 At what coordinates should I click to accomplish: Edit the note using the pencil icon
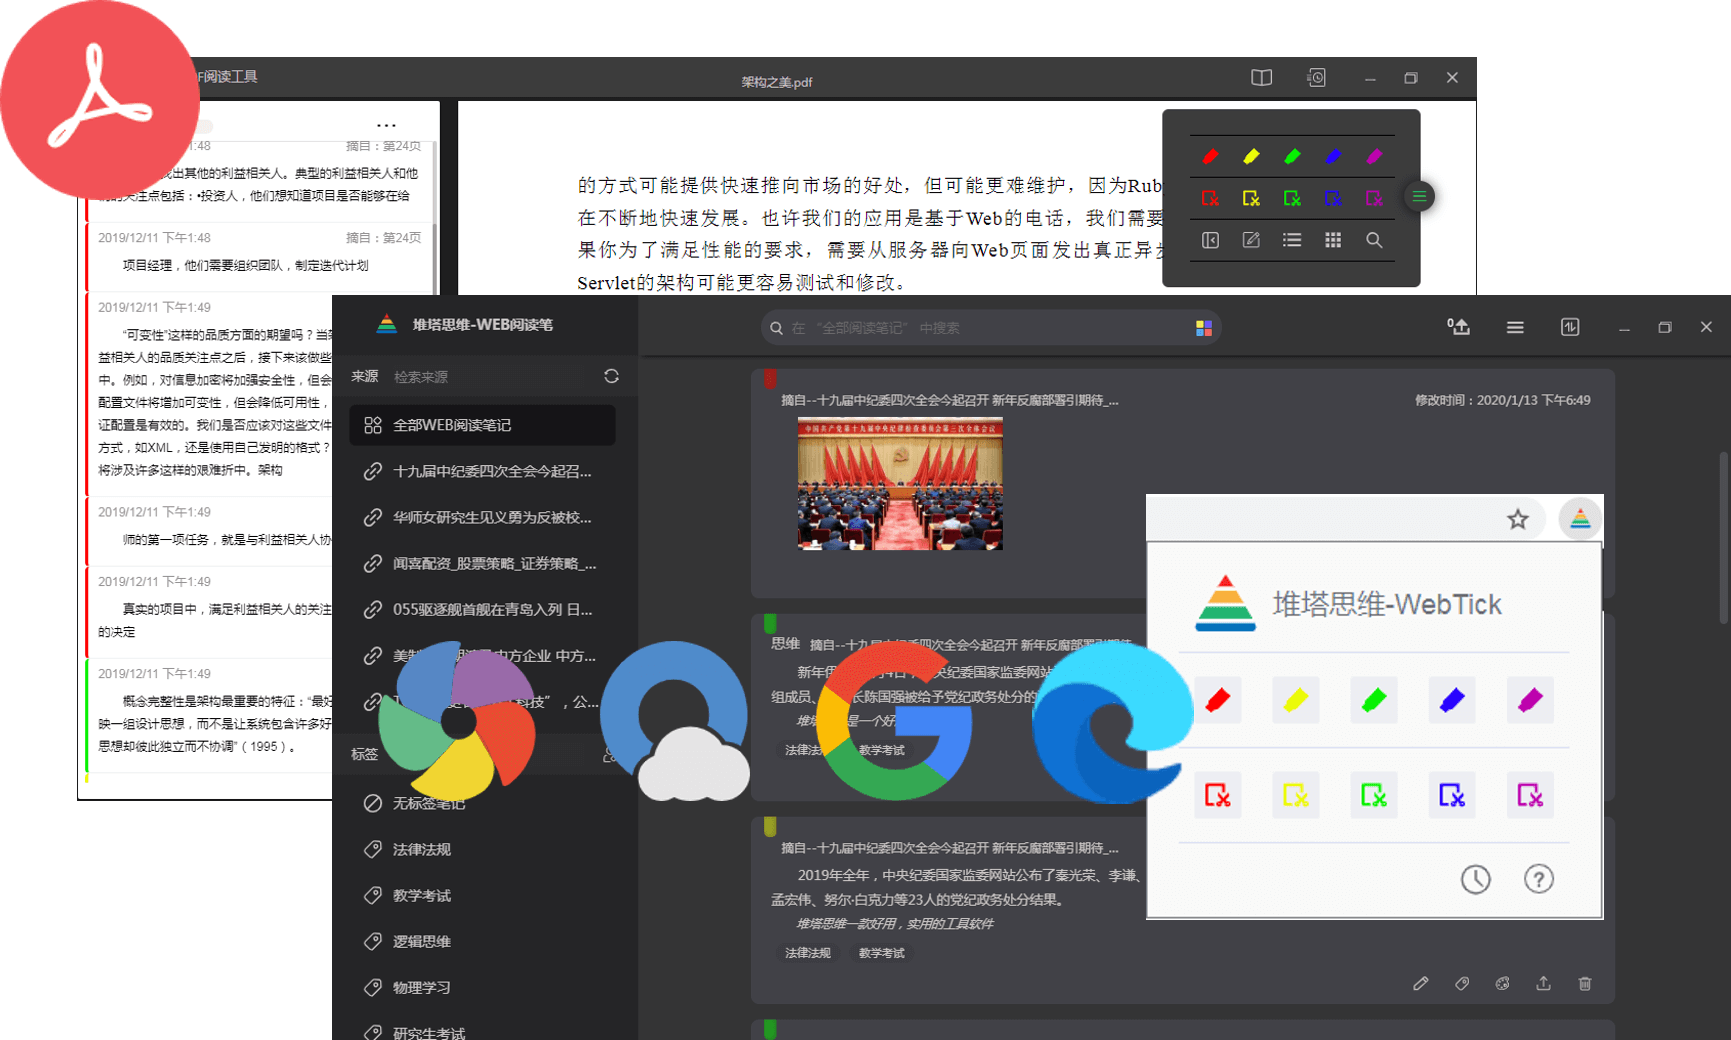1421,984
